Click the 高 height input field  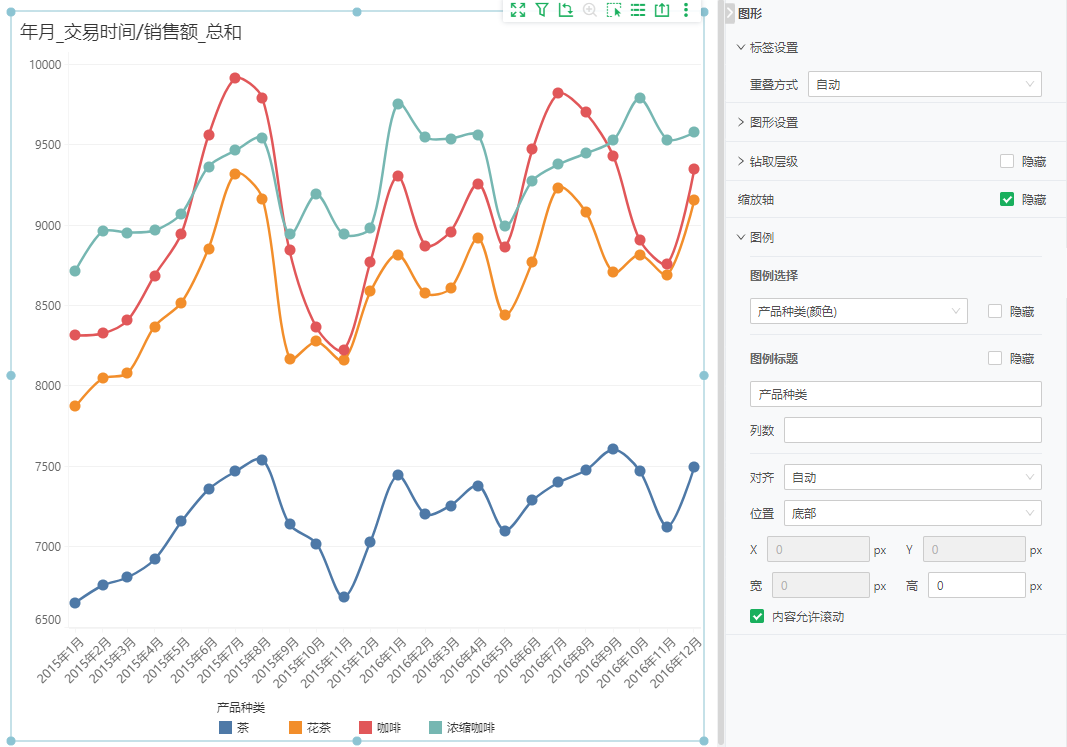point(974,586)
